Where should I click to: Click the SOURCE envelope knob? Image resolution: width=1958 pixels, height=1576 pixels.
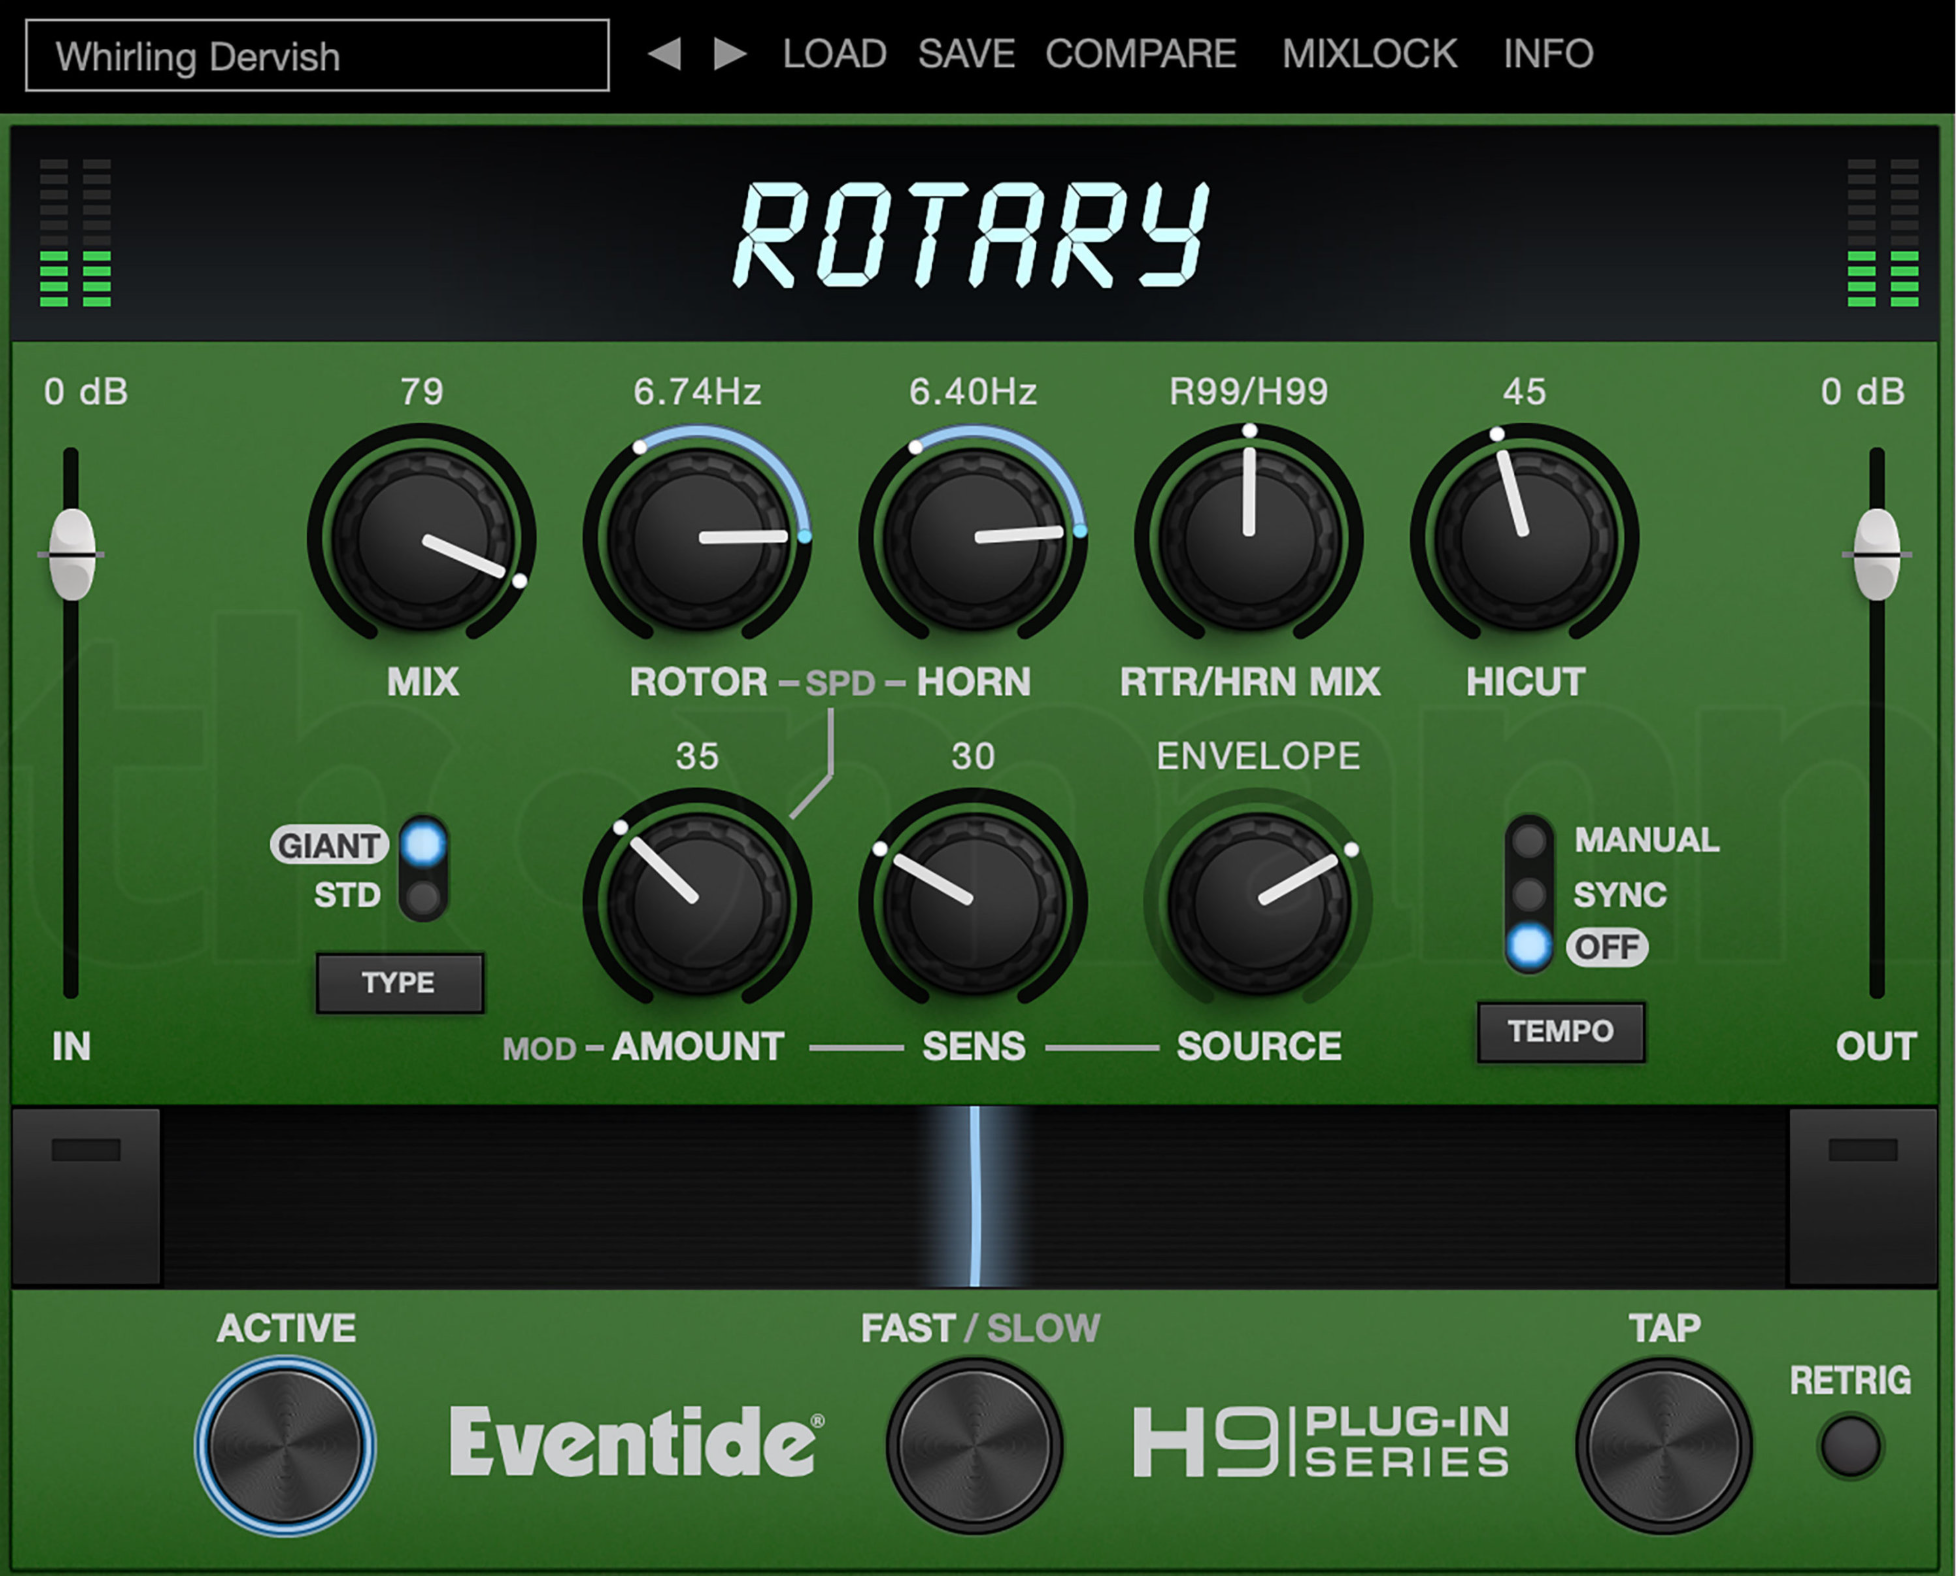[1258, 902]
